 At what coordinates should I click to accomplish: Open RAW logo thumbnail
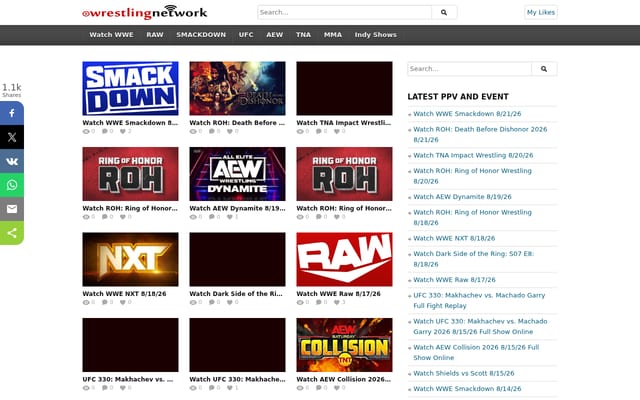(344, 259)
